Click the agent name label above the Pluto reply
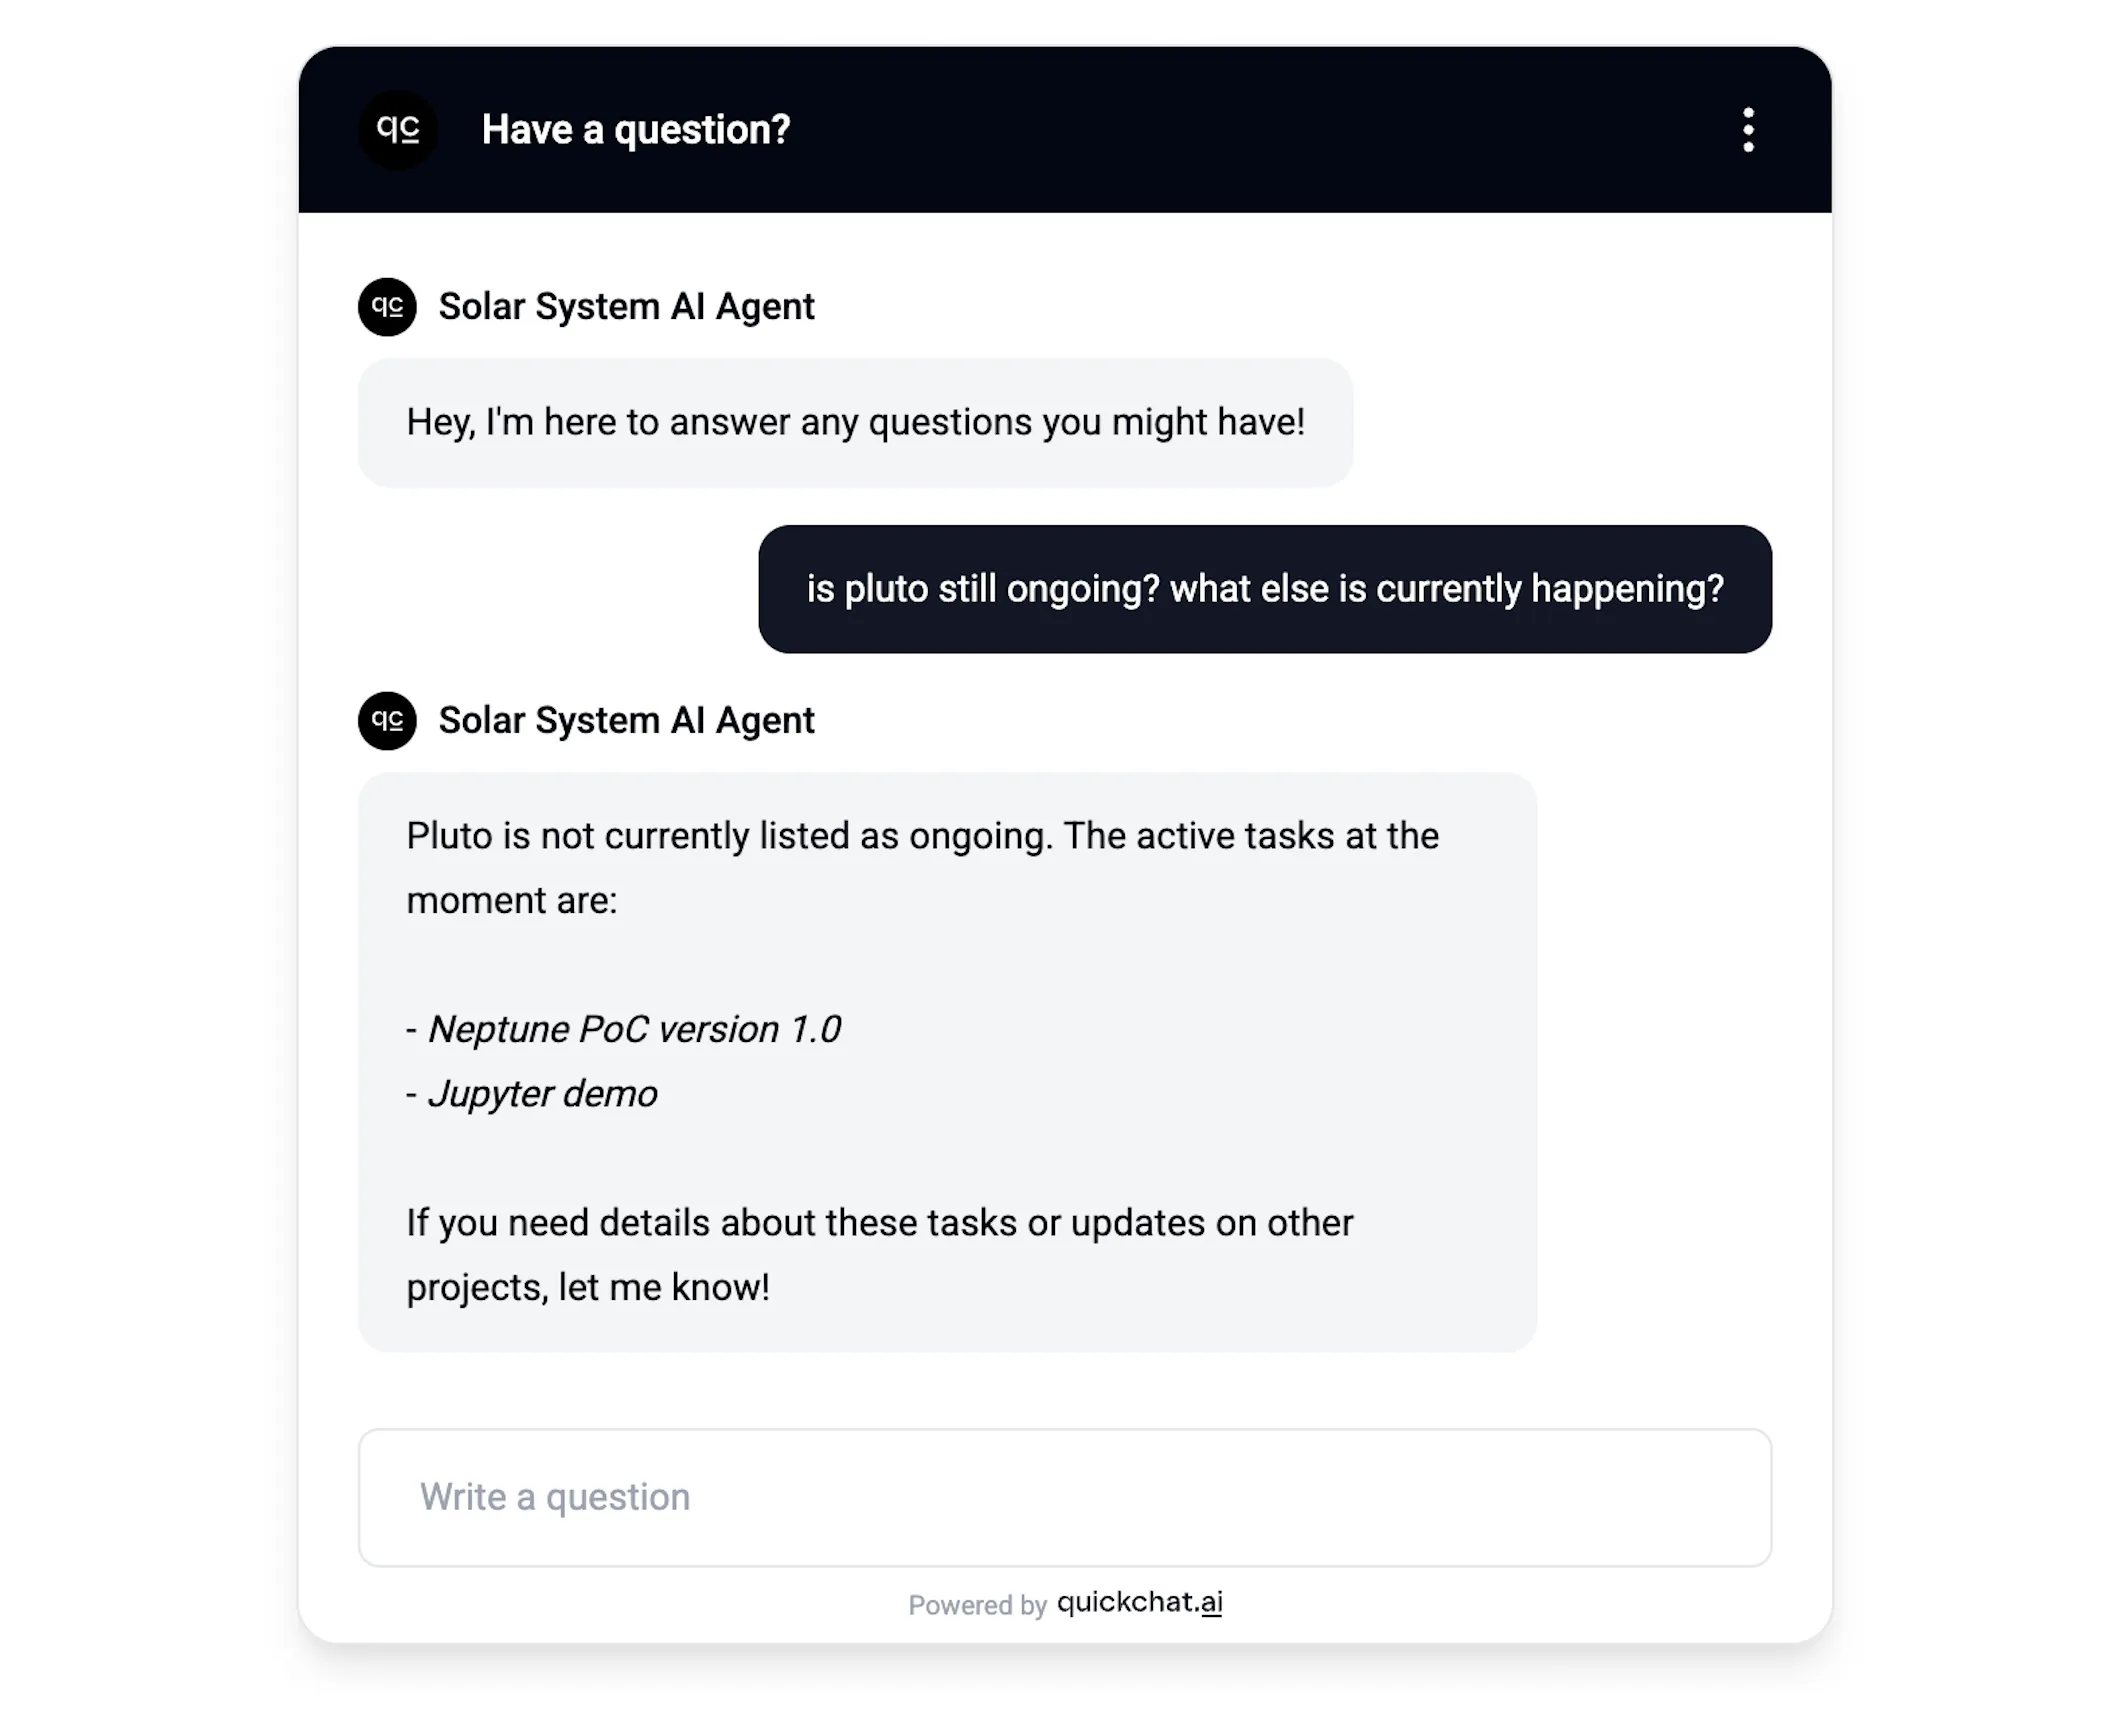The image size is (2120, 1722). pyautogui.click(x=626, y=721)
